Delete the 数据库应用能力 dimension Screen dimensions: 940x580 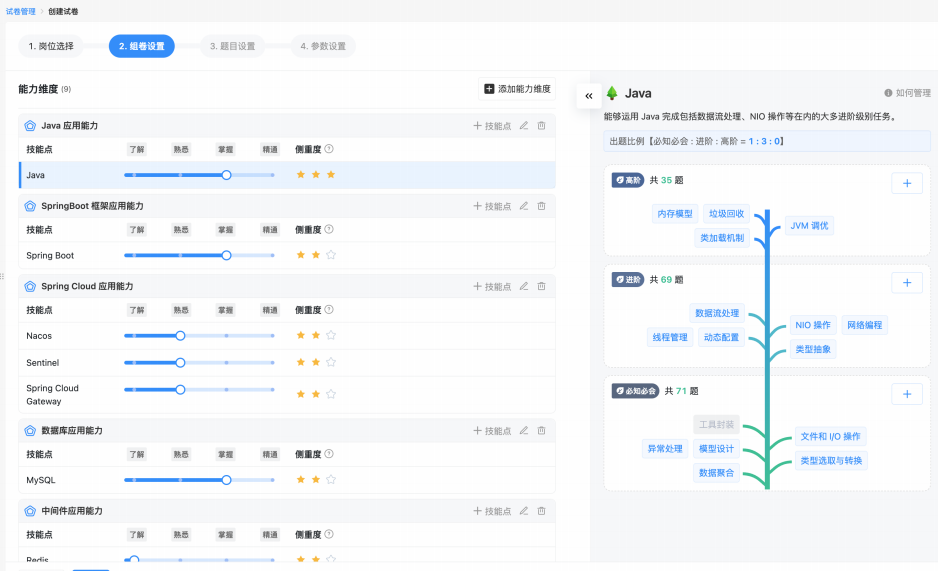pos(541,431)
